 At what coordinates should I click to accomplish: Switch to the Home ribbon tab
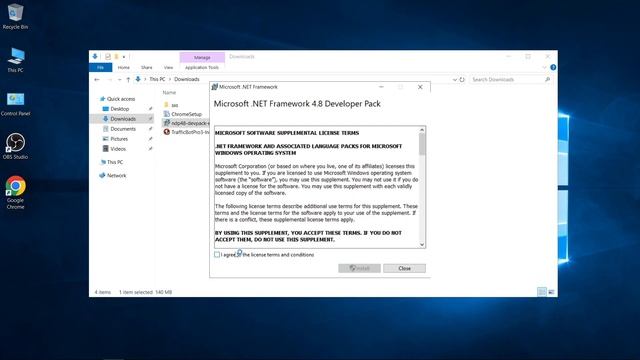click(x=123, y=67)
